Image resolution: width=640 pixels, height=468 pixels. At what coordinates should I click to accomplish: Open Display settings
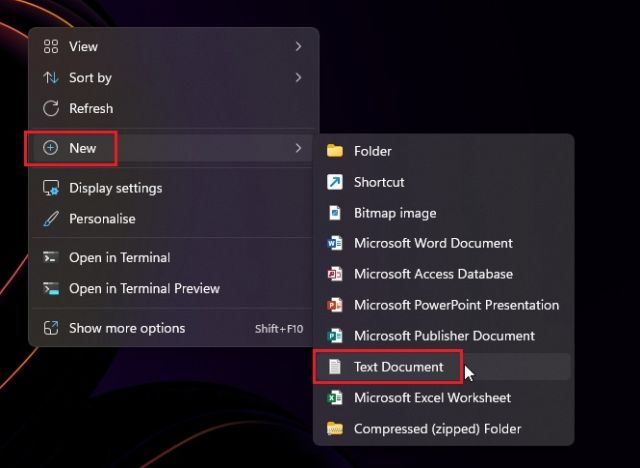115,188
